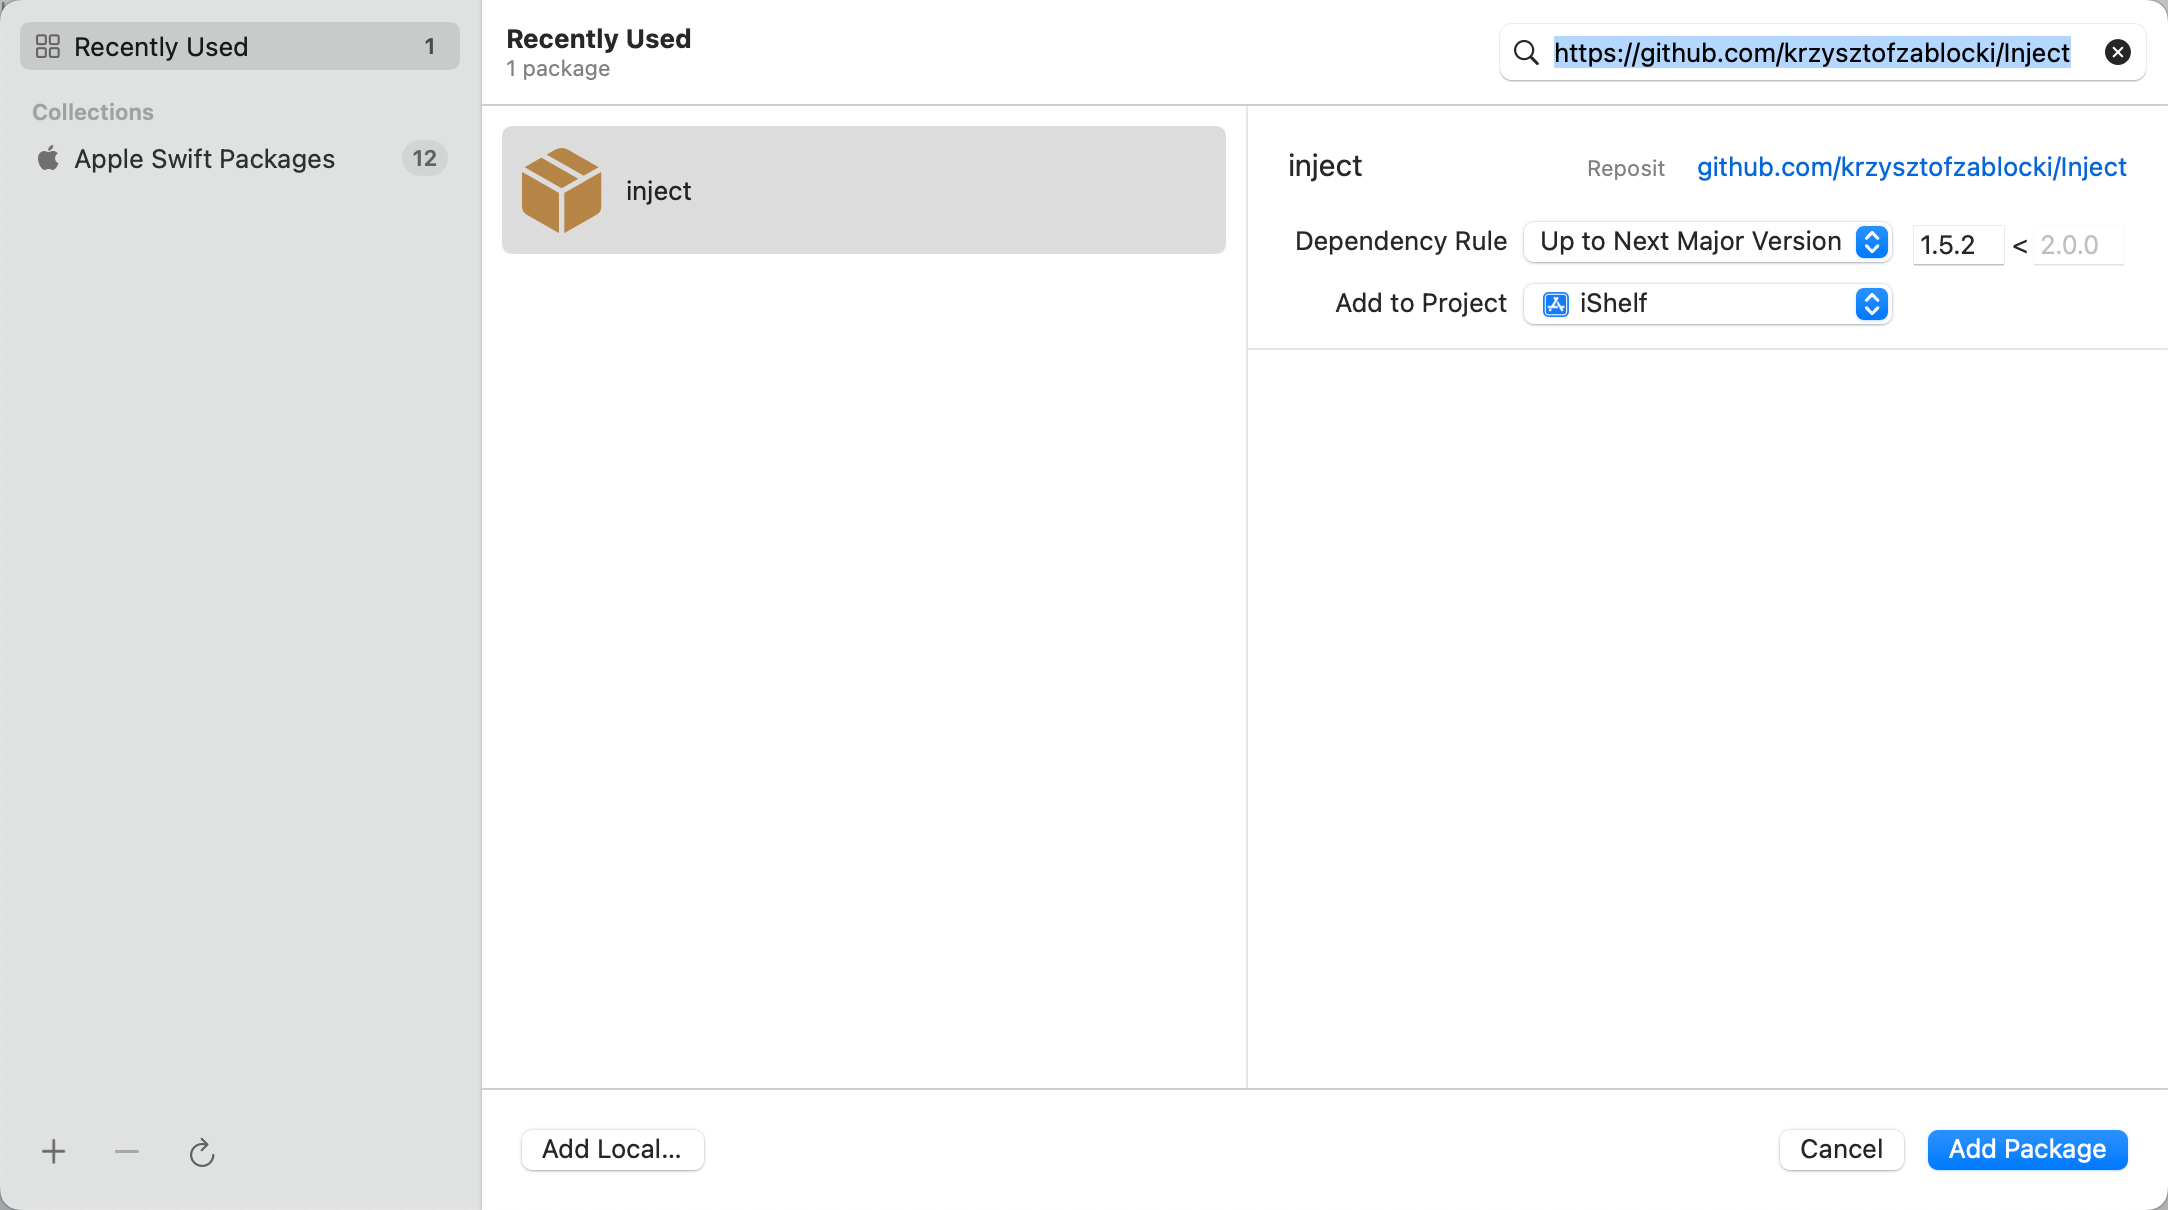Screen dimensions: 2168x1210
Task: Click the 2.0.0 maximum version field
Action: tap(2078, 245)
